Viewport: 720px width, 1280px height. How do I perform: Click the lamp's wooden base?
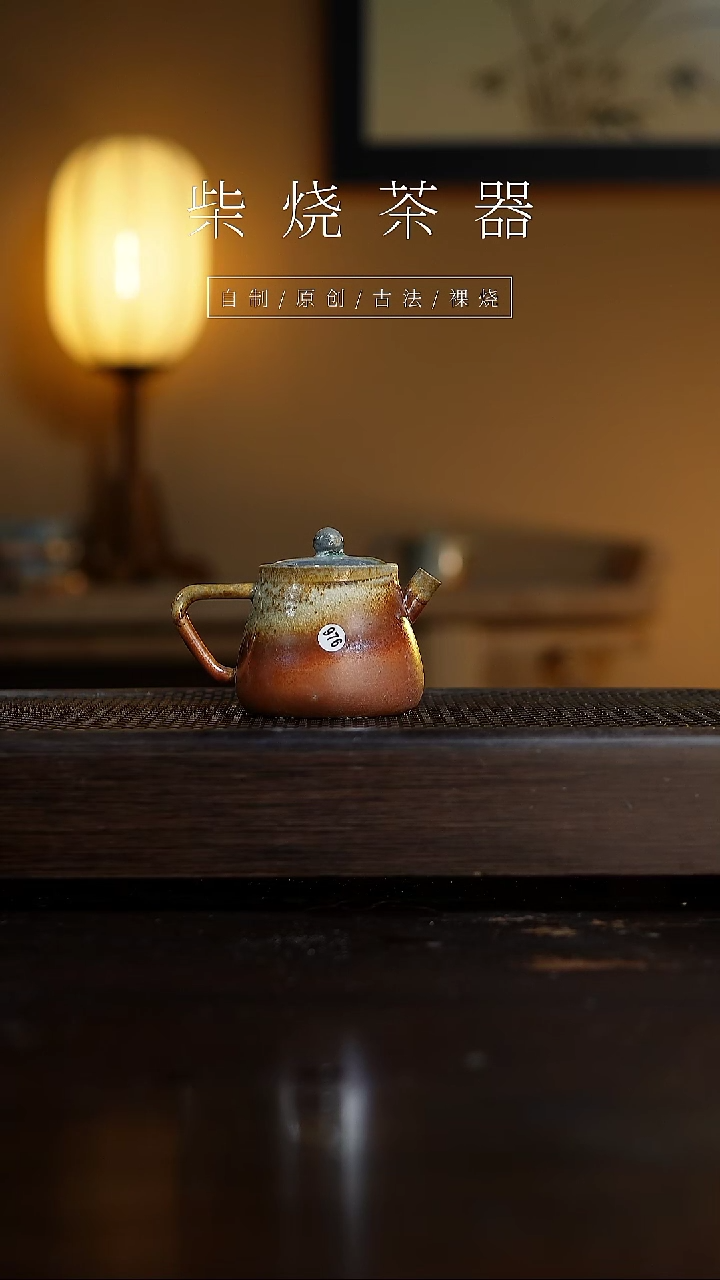click(x=125, y=480)
